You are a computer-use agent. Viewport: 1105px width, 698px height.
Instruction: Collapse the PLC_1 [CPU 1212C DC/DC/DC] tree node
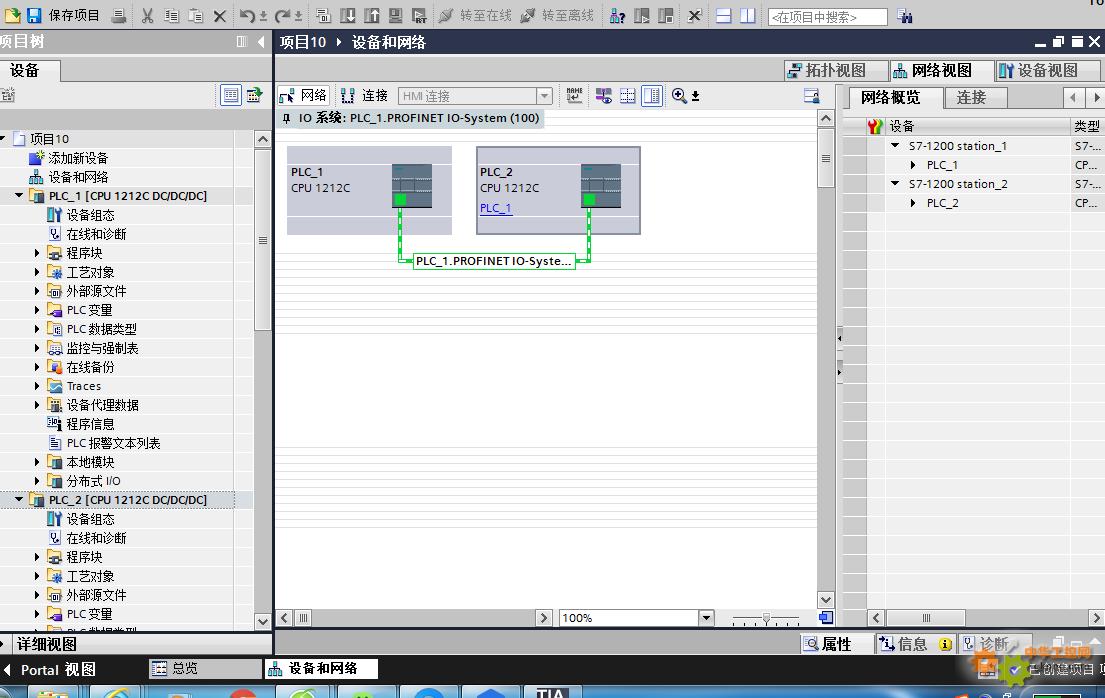19,195
